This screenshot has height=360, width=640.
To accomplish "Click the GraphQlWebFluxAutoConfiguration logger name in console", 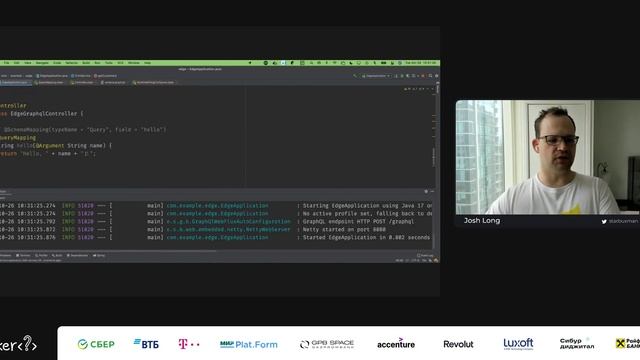I will pos(229,221).
